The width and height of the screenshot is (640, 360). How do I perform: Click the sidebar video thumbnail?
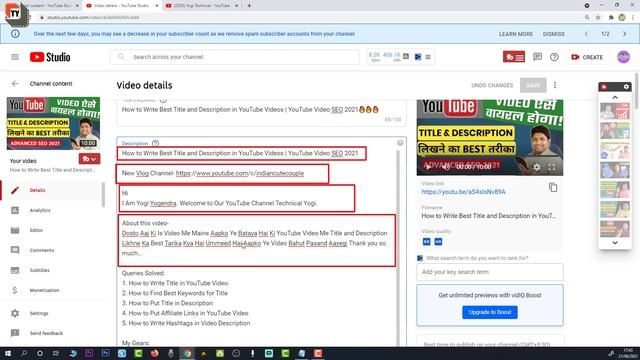(53, 123)
